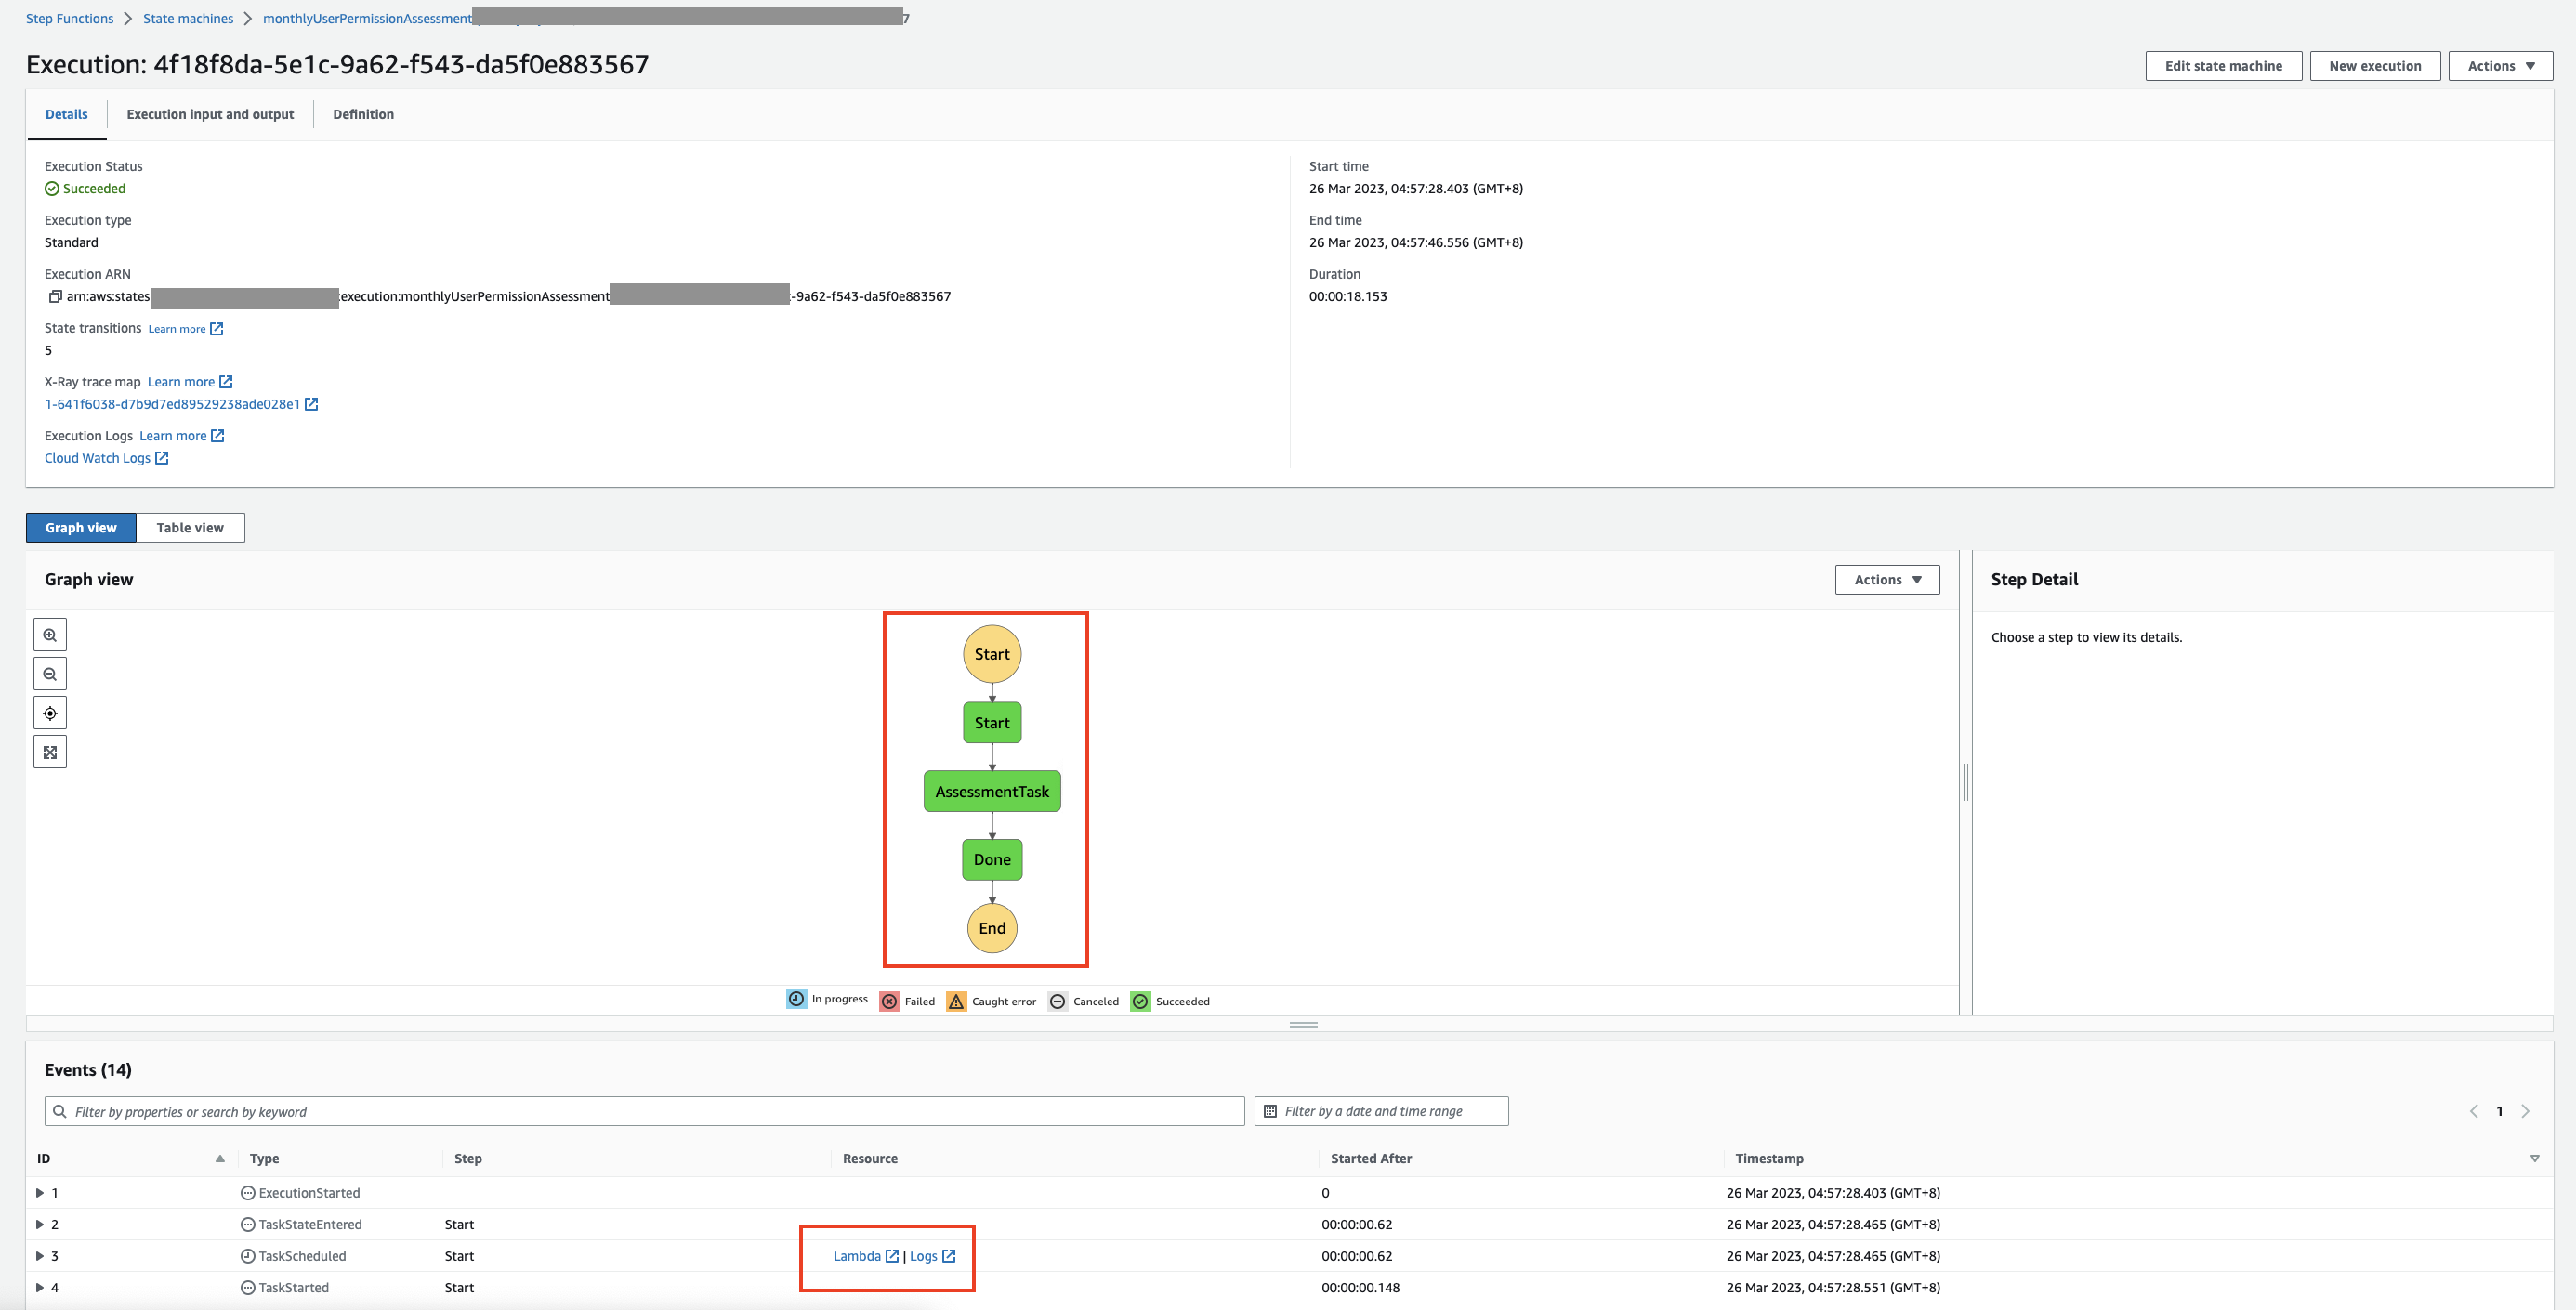2576x1310 pixels.
Task: Open the top-right Actions dropdown
Action: tap(2500, 66)
